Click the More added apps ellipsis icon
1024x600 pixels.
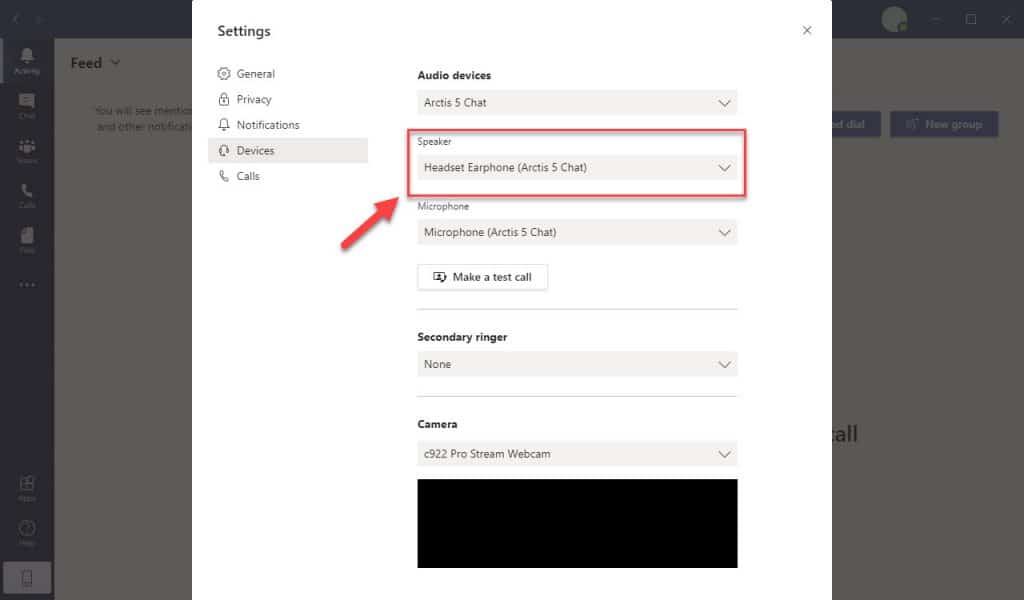point(27,283)
